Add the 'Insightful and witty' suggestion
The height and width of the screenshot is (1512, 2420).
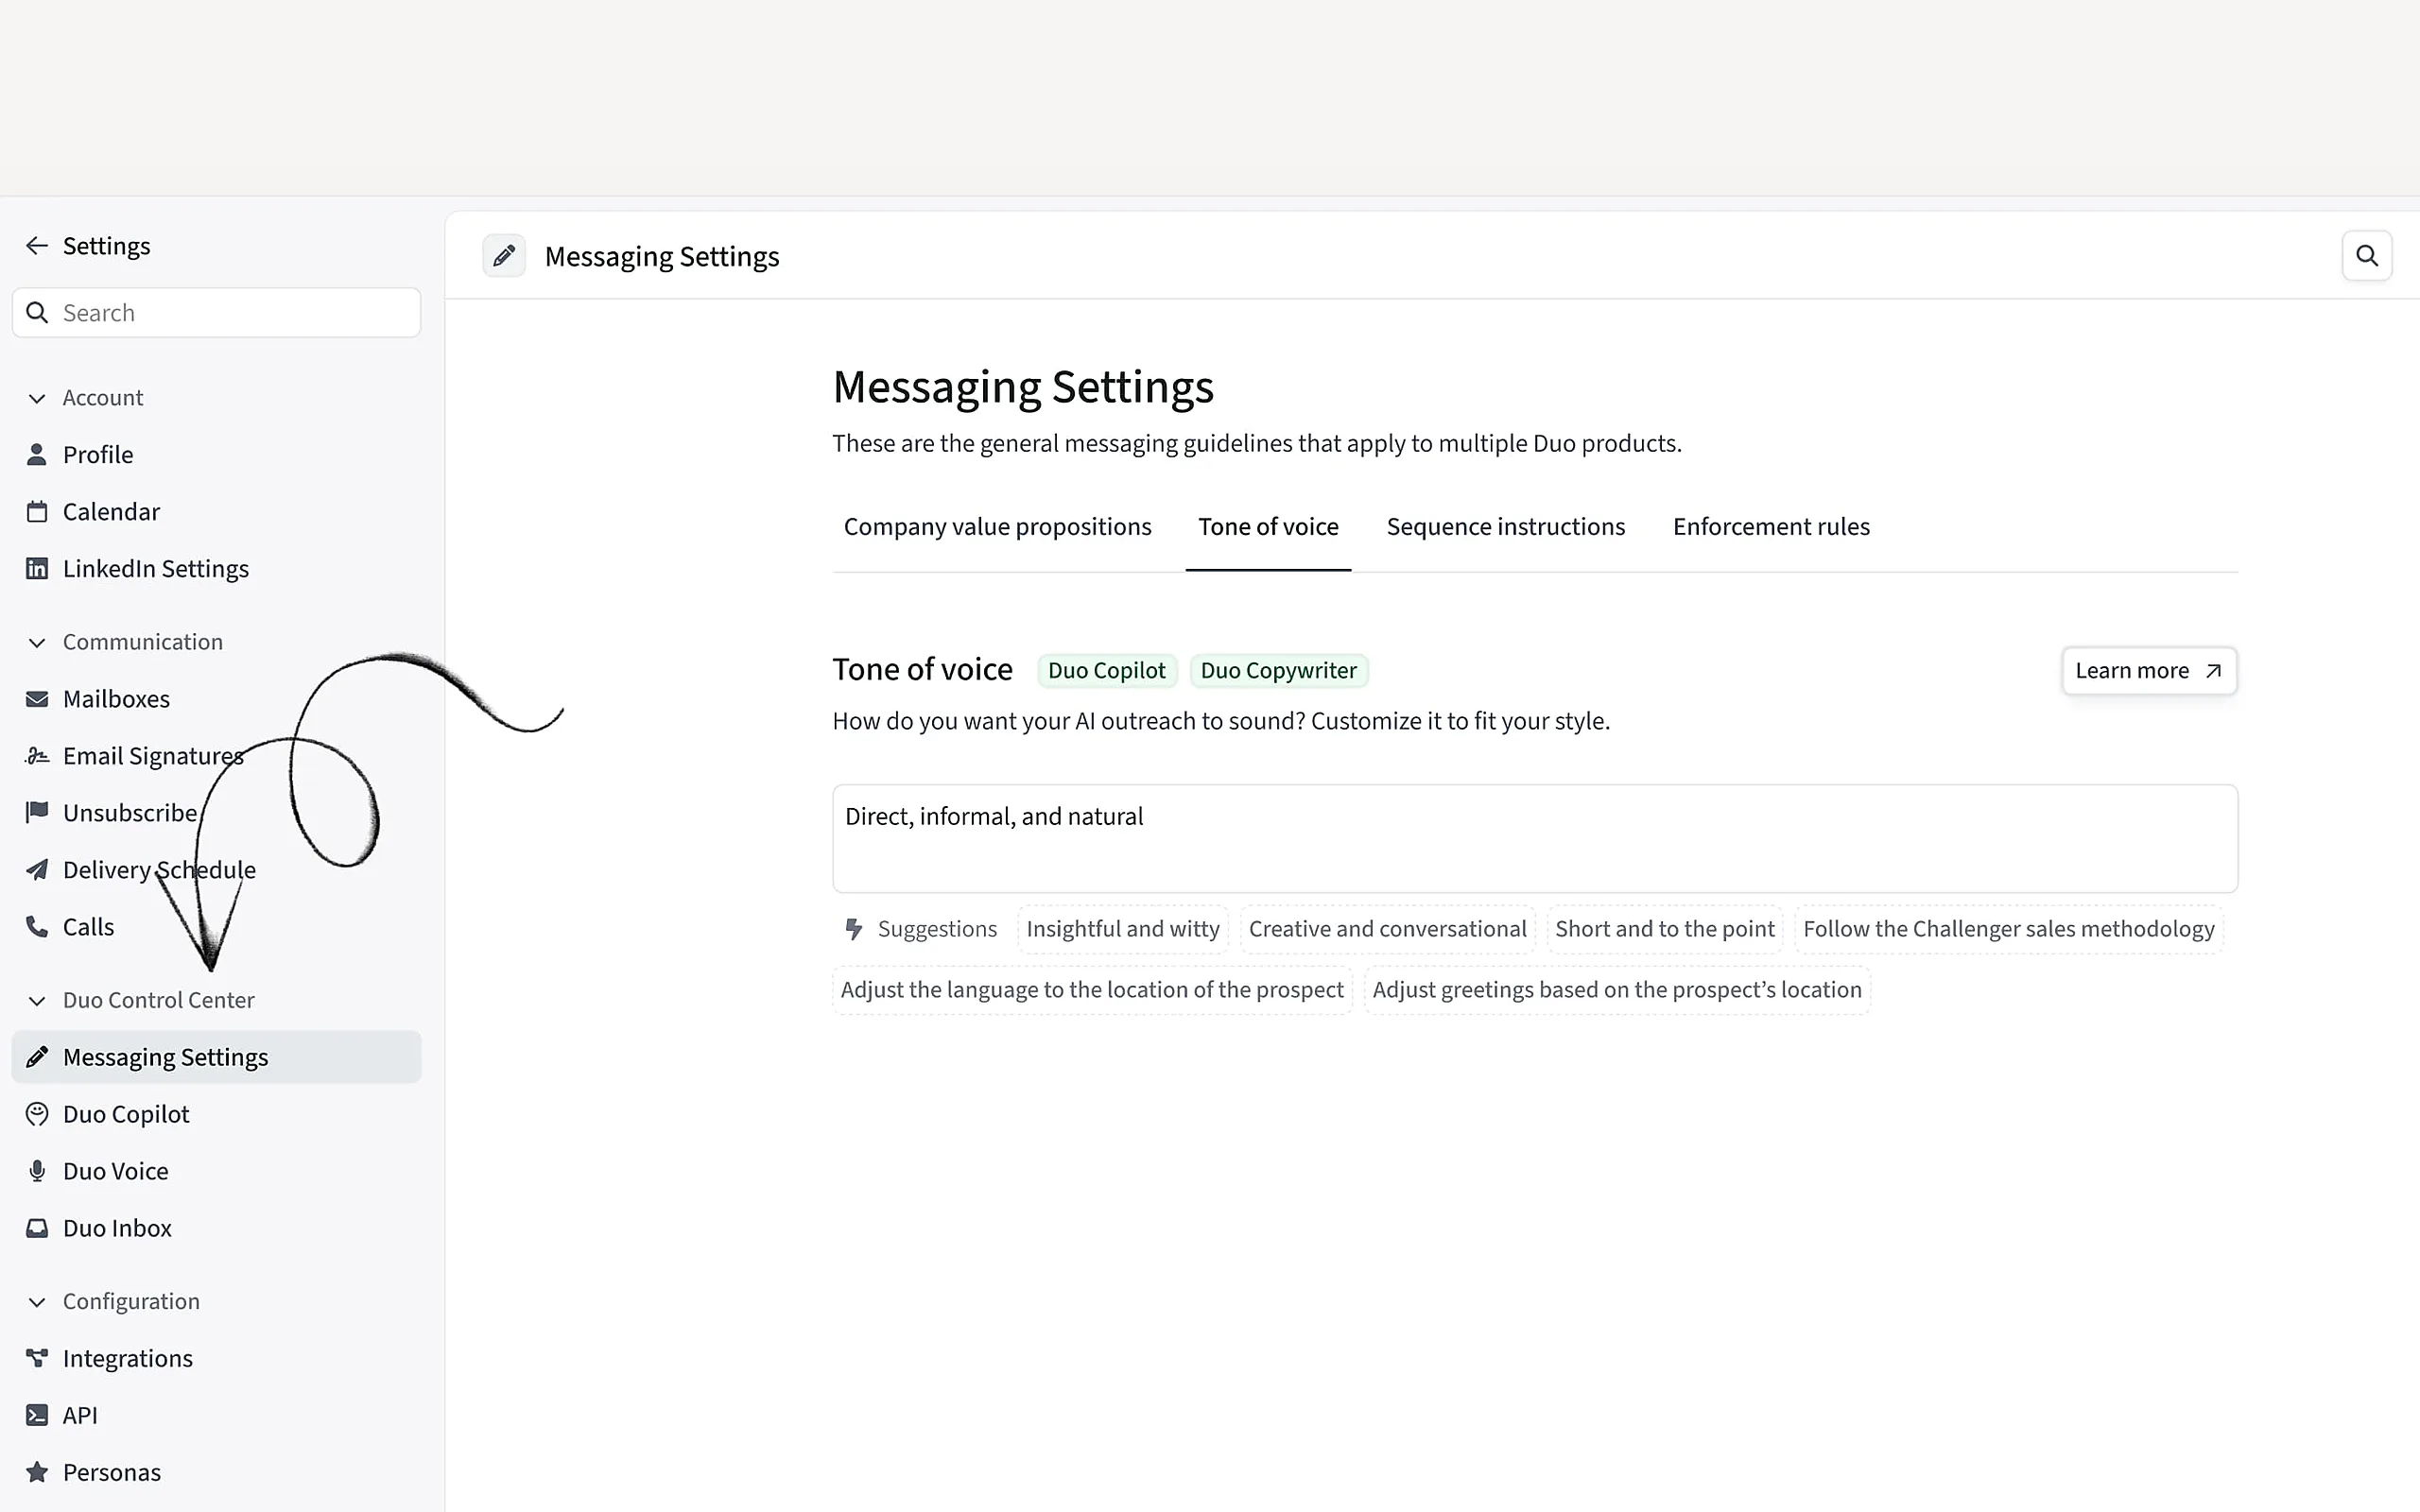pyautogui.click(x=1123, y=929)
